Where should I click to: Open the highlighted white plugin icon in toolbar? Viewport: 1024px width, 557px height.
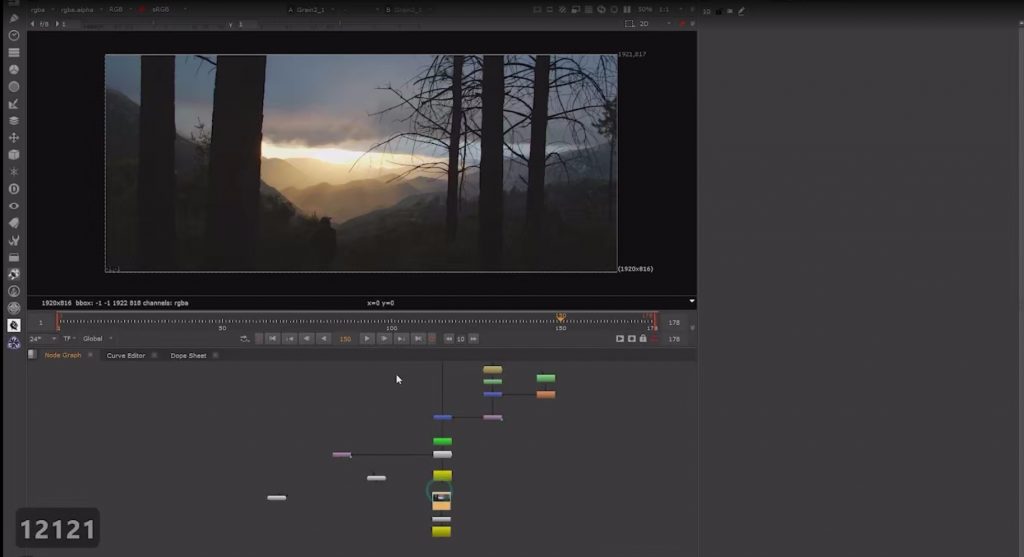click(x=14, y=325)
